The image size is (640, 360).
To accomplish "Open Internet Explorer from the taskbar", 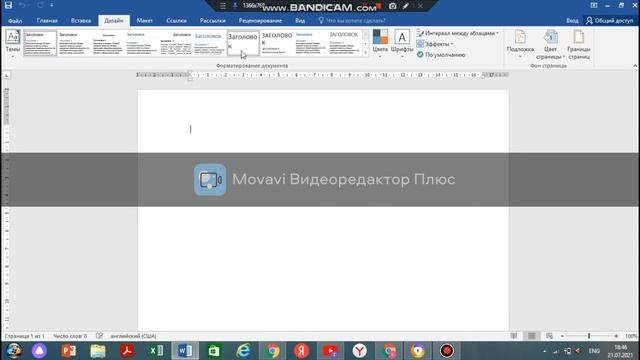I will [x=243, y=351].
